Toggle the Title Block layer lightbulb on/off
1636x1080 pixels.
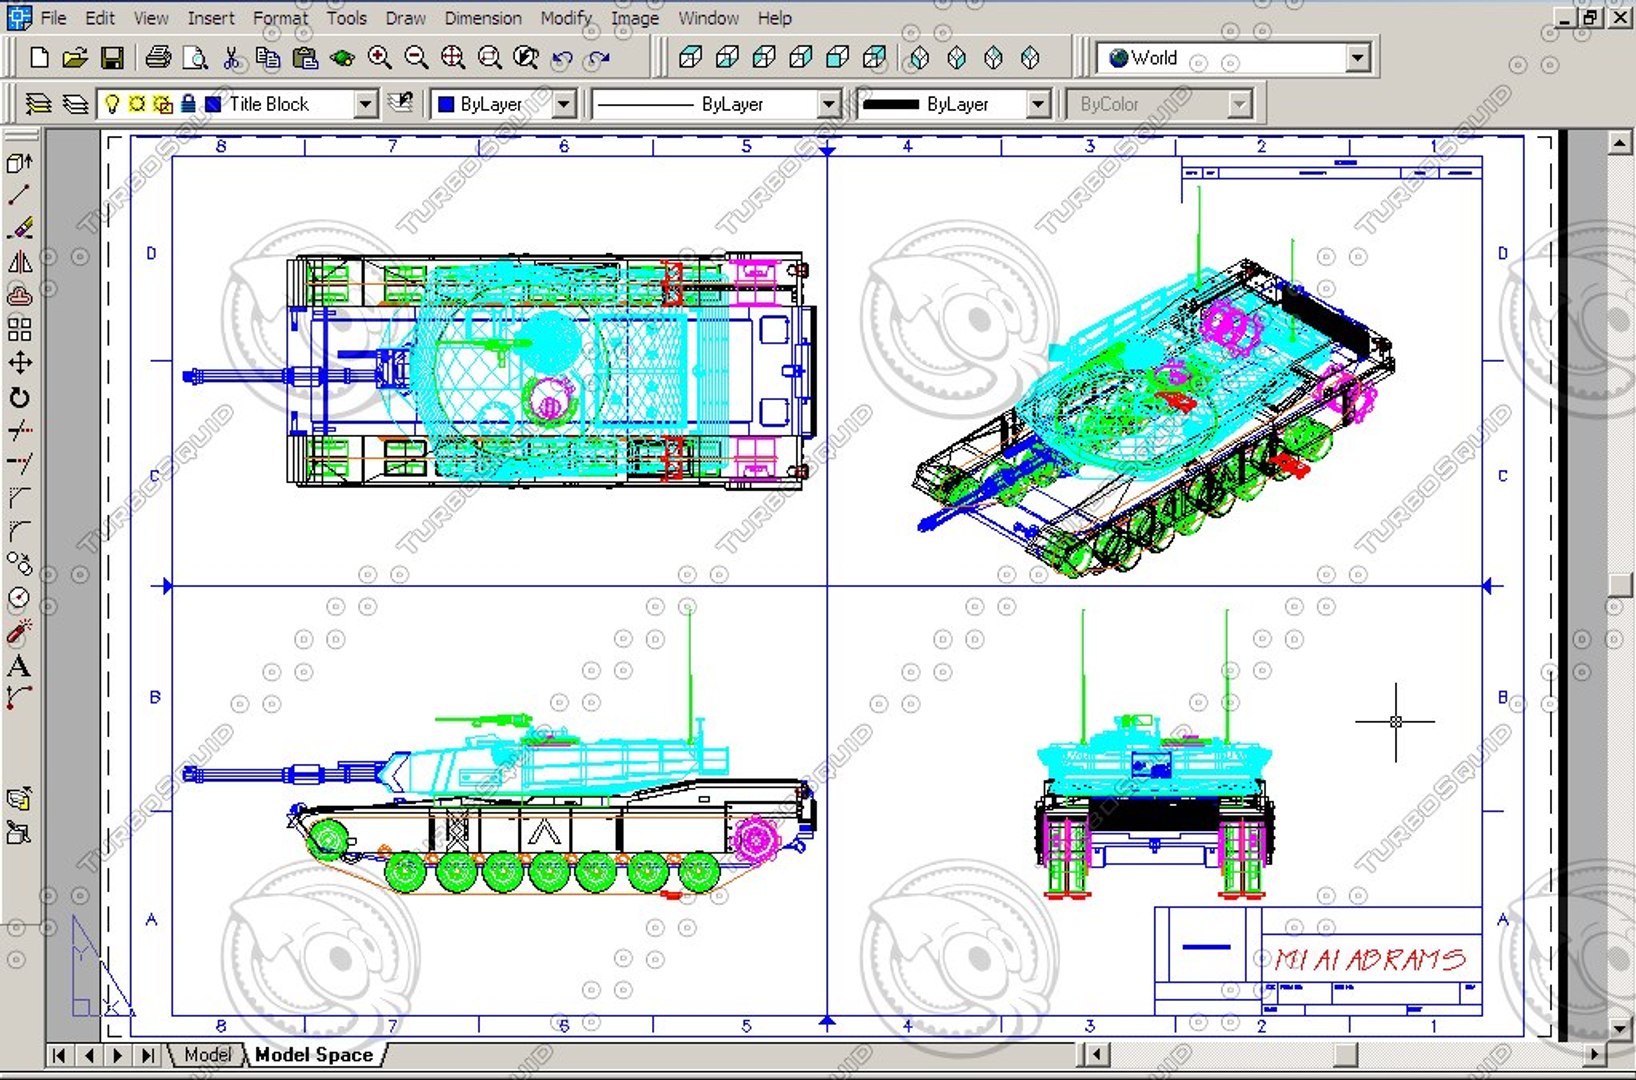(113, 104)
